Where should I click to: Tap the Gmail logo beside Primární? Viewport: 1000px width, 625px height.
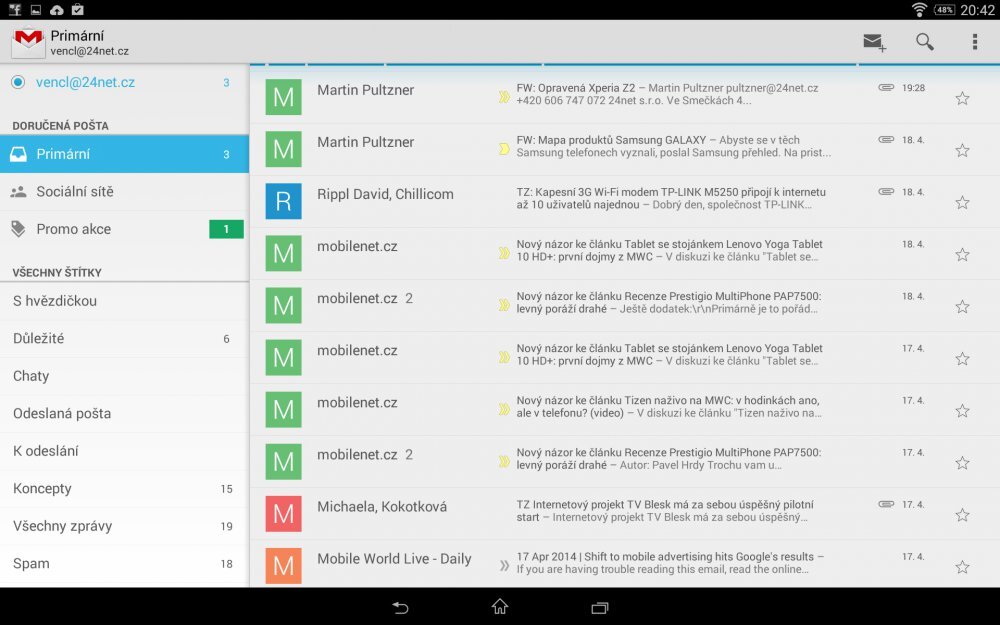(x=26, y=42)
